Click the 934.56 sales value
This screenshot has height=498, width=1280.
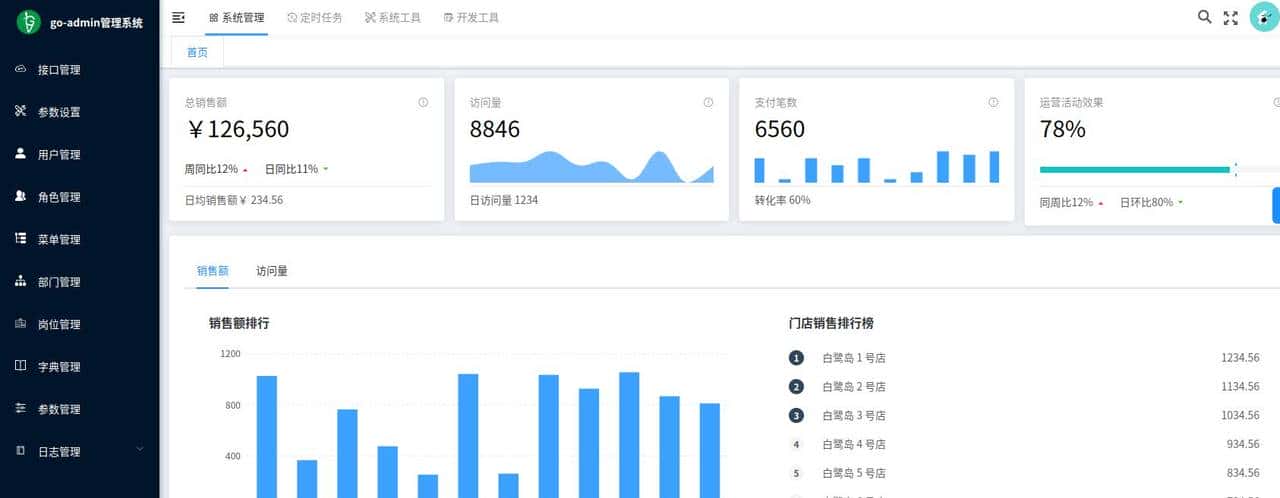pyautogui.click(x=1242, y=444)
